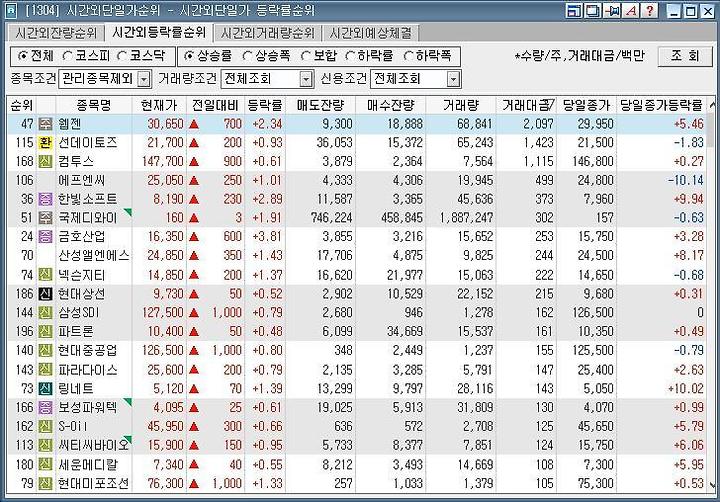
Task: Sort by the 매수잔량 column header
Action: pyautogui.click(x=390, y=106)
